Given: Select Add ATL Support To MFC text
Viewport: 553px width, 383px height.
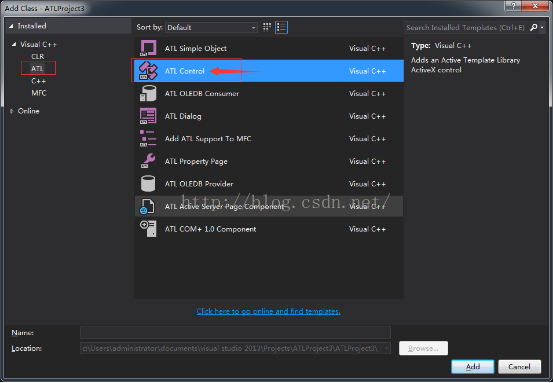Looking at the screenshot, I should click(208, 139).
